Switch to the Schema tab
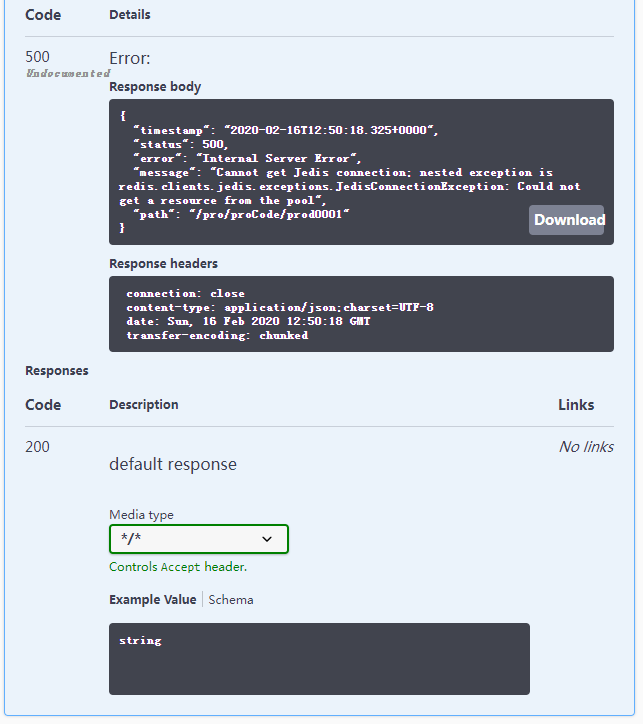 231,600
